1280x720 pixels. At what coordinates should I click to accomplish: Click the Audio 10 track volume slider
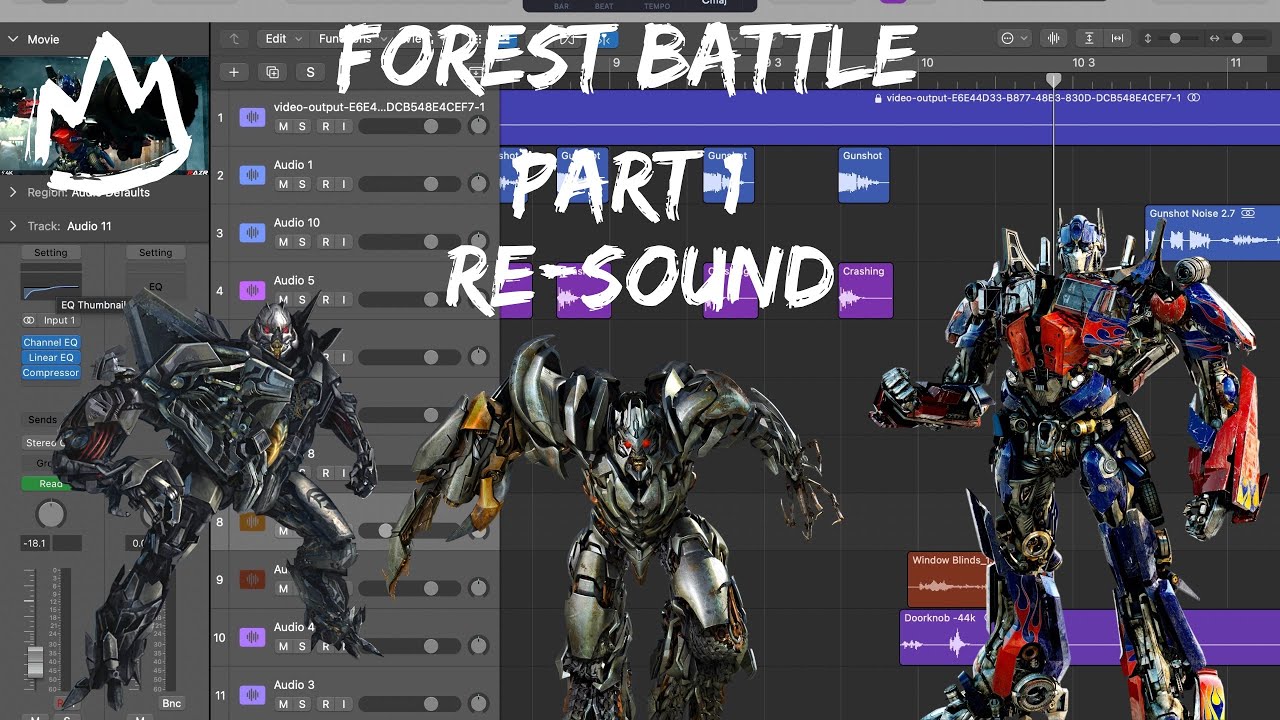[410, 242]
